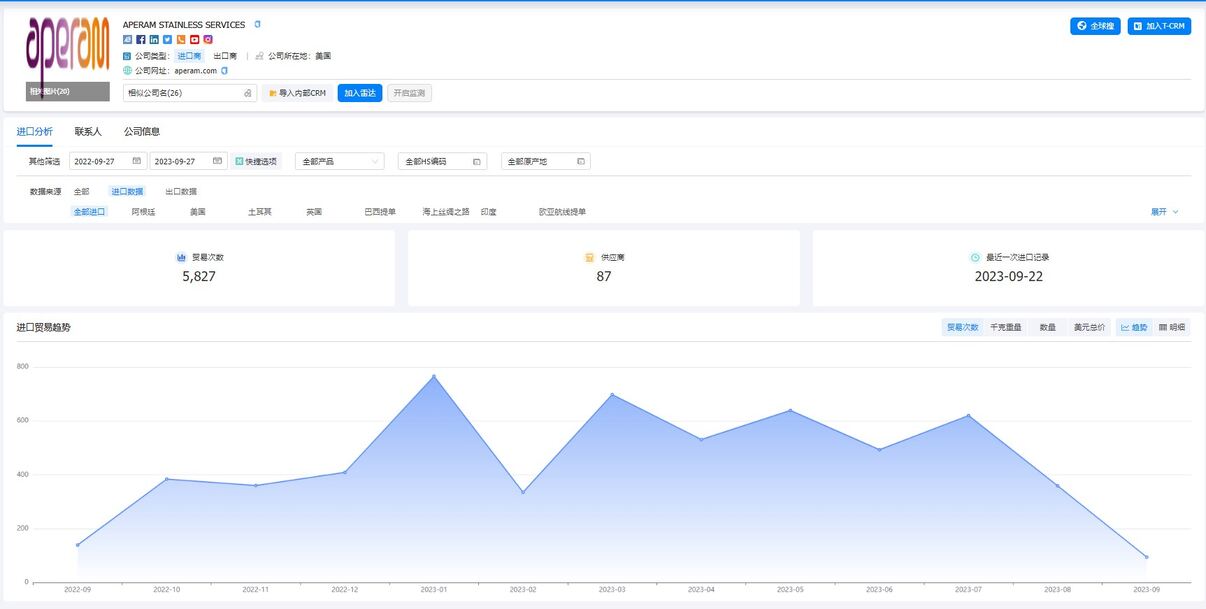This screenshot has height=609, width=1206.
Task: Click the Twitter social icon
Action: coord(168,40)
